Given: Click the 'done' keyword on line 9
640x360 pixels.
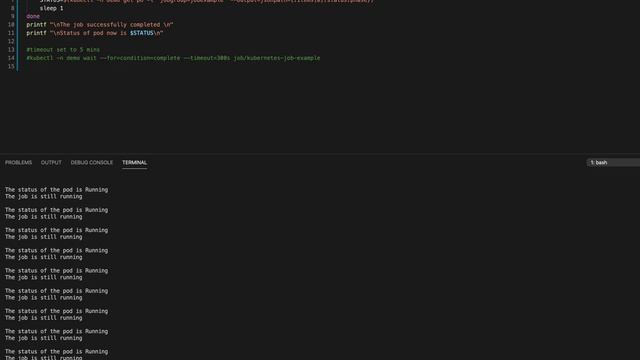Looking at the screenshot, I should pyautogui.click(x=33, y=16).
